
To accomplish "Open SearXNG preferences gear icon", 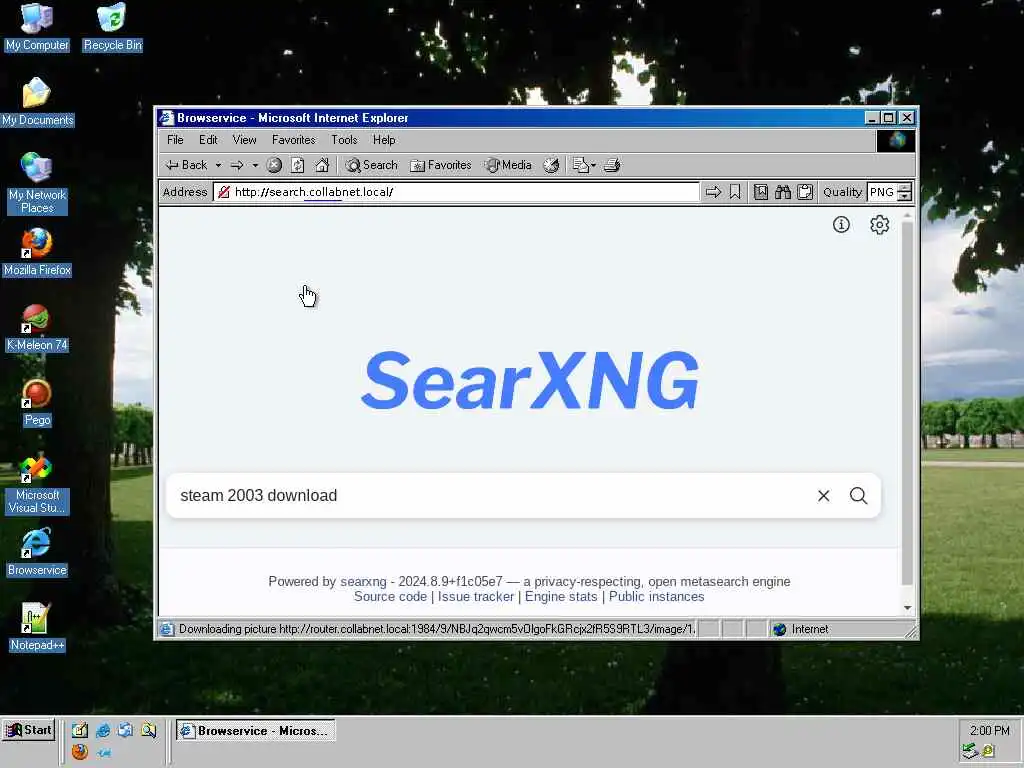I will coord(880,225).
